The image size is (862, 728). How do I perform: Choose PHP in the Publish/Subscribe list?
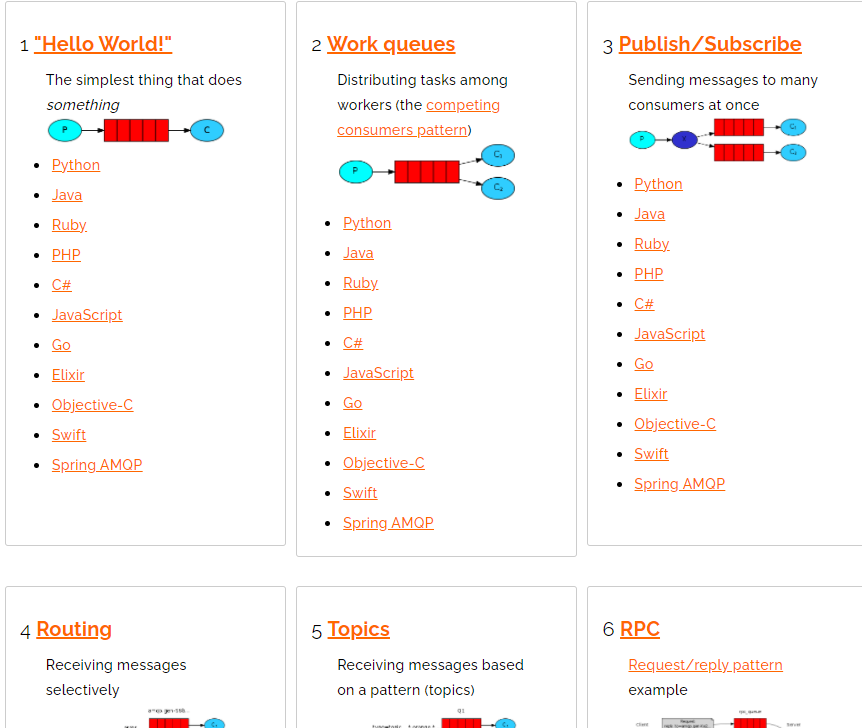point(649,274)
